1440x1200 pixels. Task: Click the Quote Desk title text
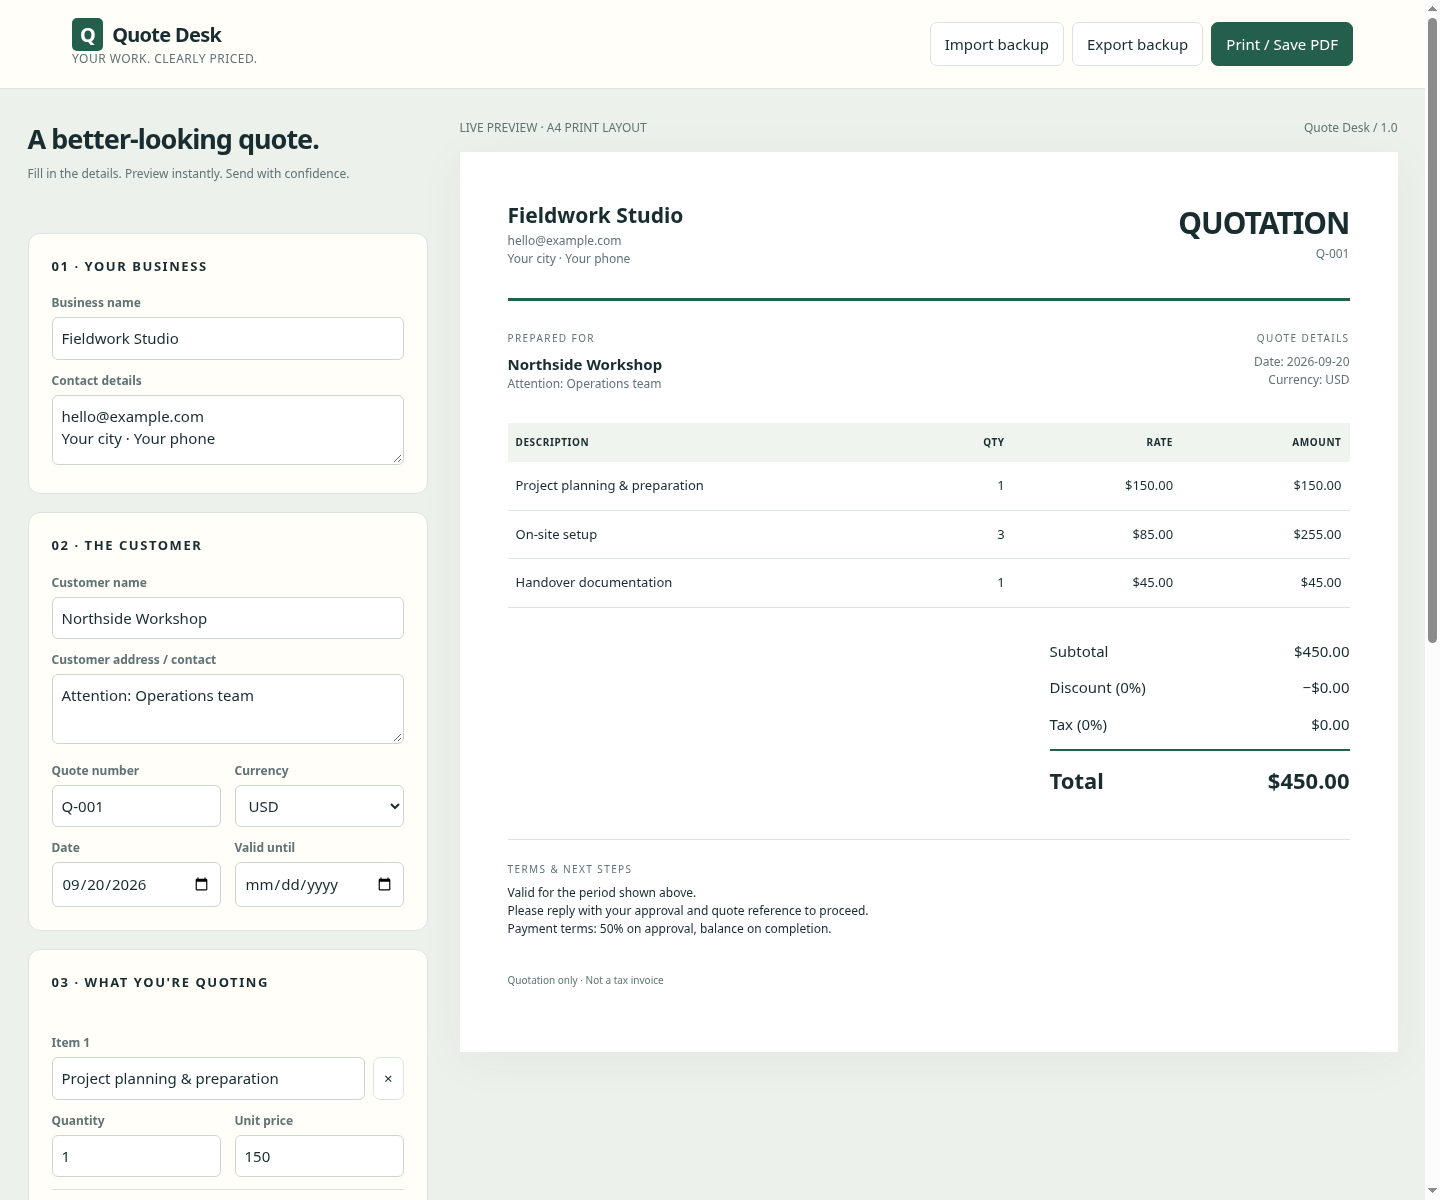click(167, 35)
